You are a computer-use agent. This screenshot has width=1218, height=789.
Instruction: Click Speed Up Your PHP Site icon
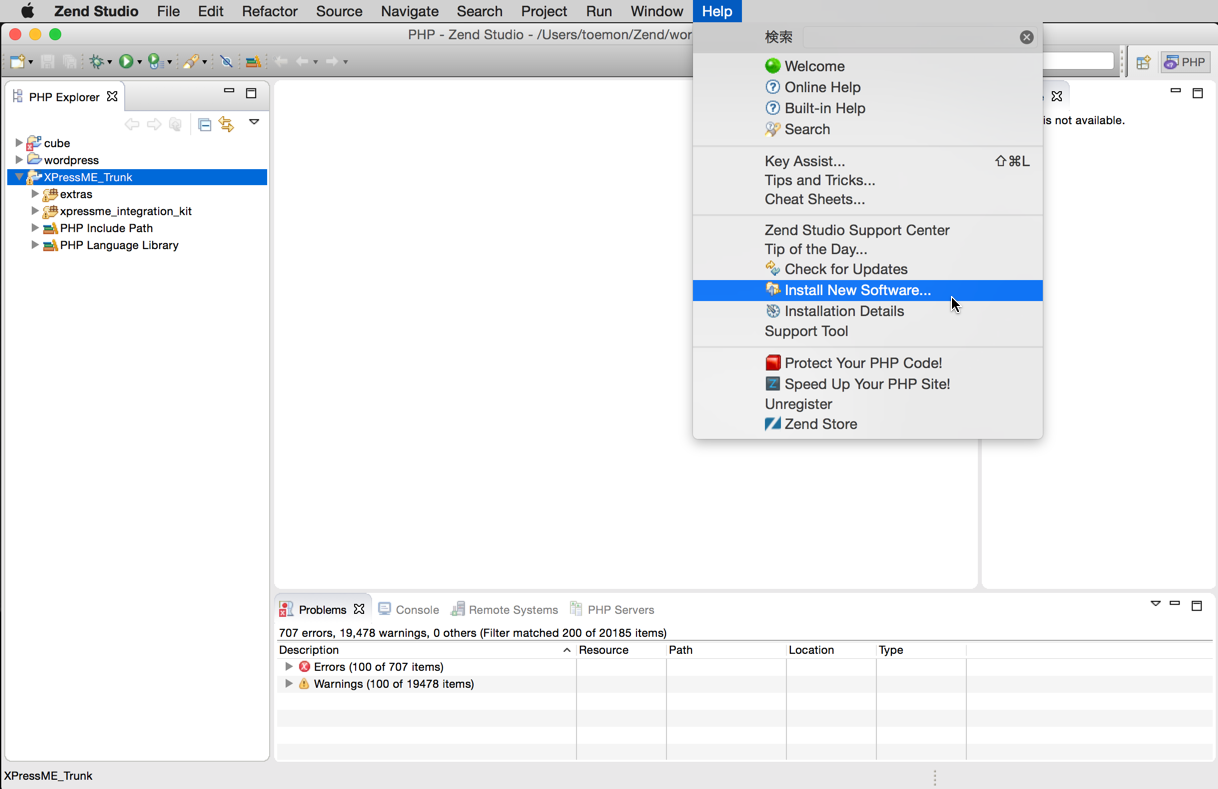click(x=772, y=384)
